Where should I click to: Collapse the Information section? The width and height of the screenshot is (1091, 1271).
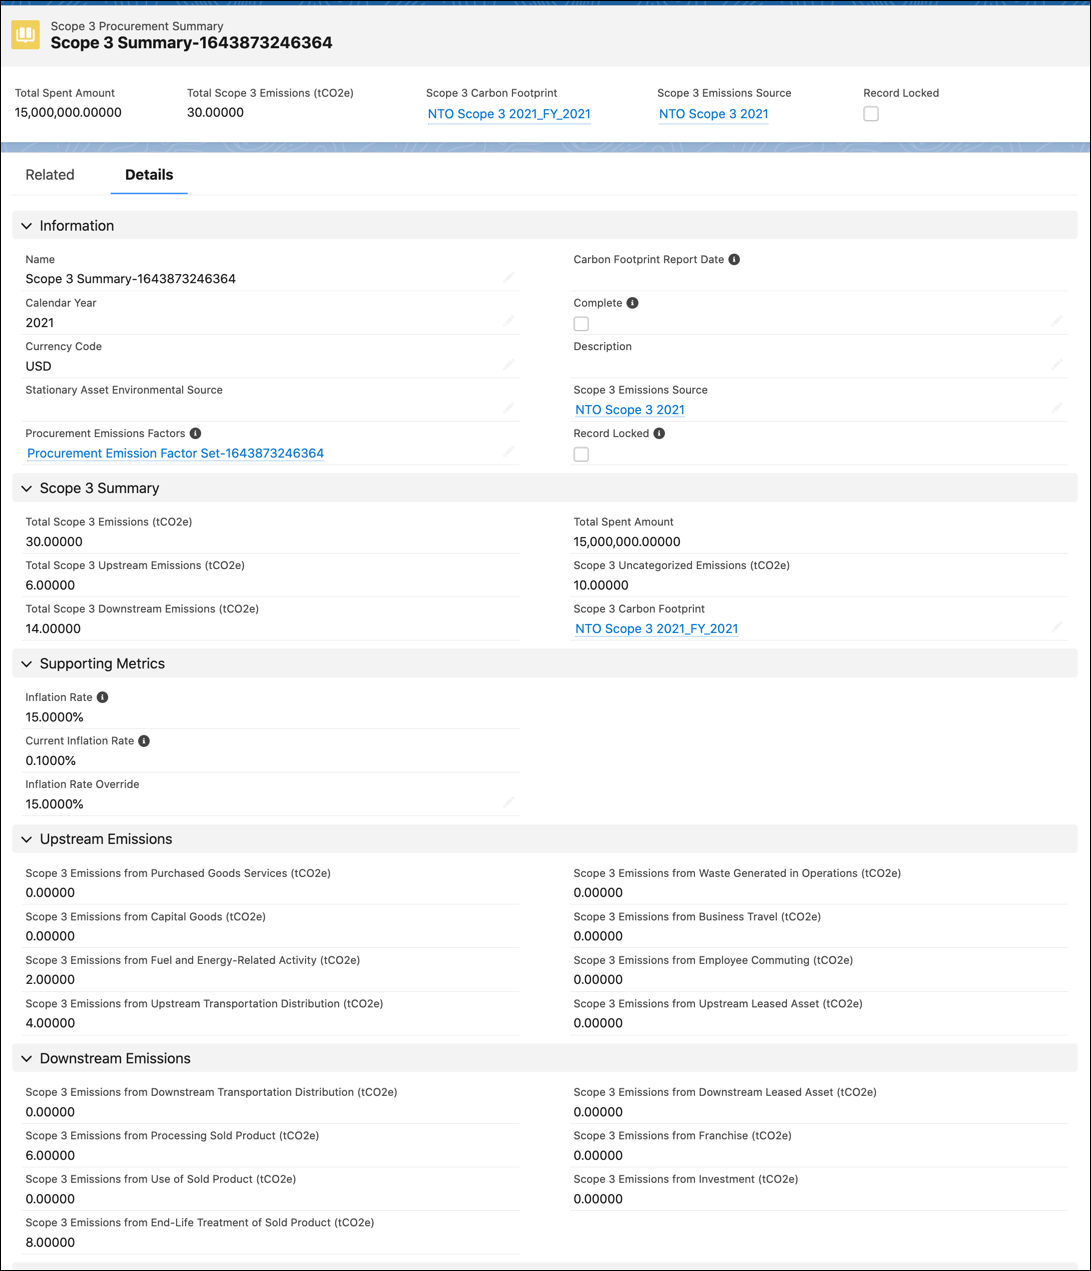coord(27,226)
